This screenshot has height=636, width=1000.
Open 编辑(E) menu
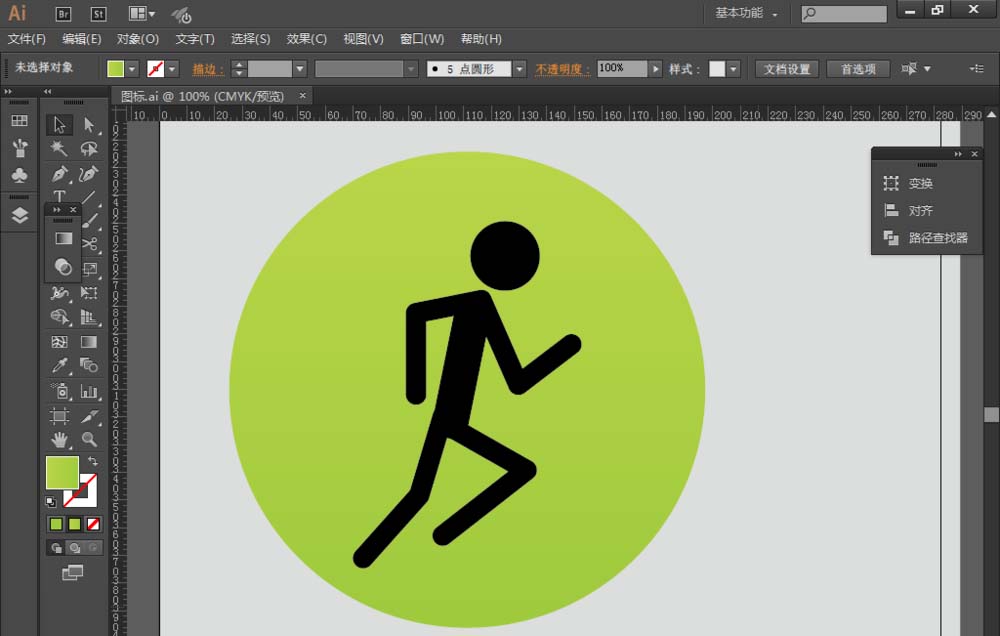pyautogui.click(x=82, y=39)
